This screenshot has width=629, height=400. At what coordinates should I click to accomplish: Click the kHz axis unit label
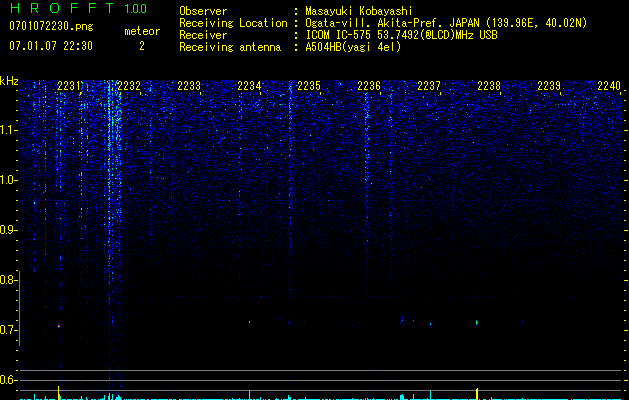coord(9,81)
